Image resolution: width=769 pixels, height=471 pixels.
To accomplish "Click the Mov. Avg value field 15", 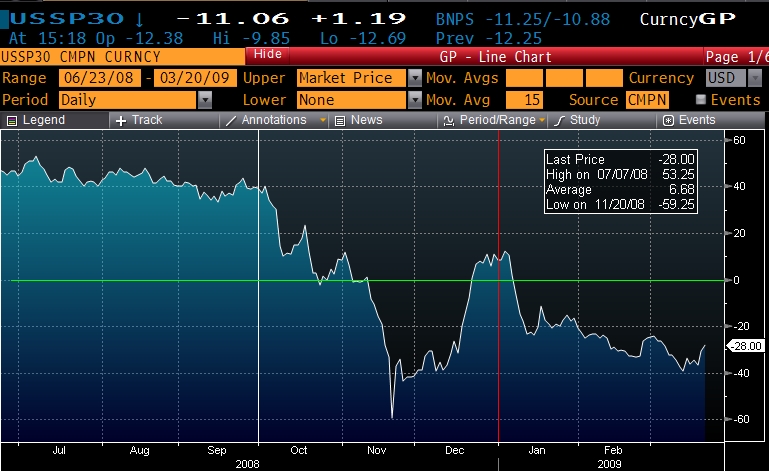I will [x=532, y=99].
